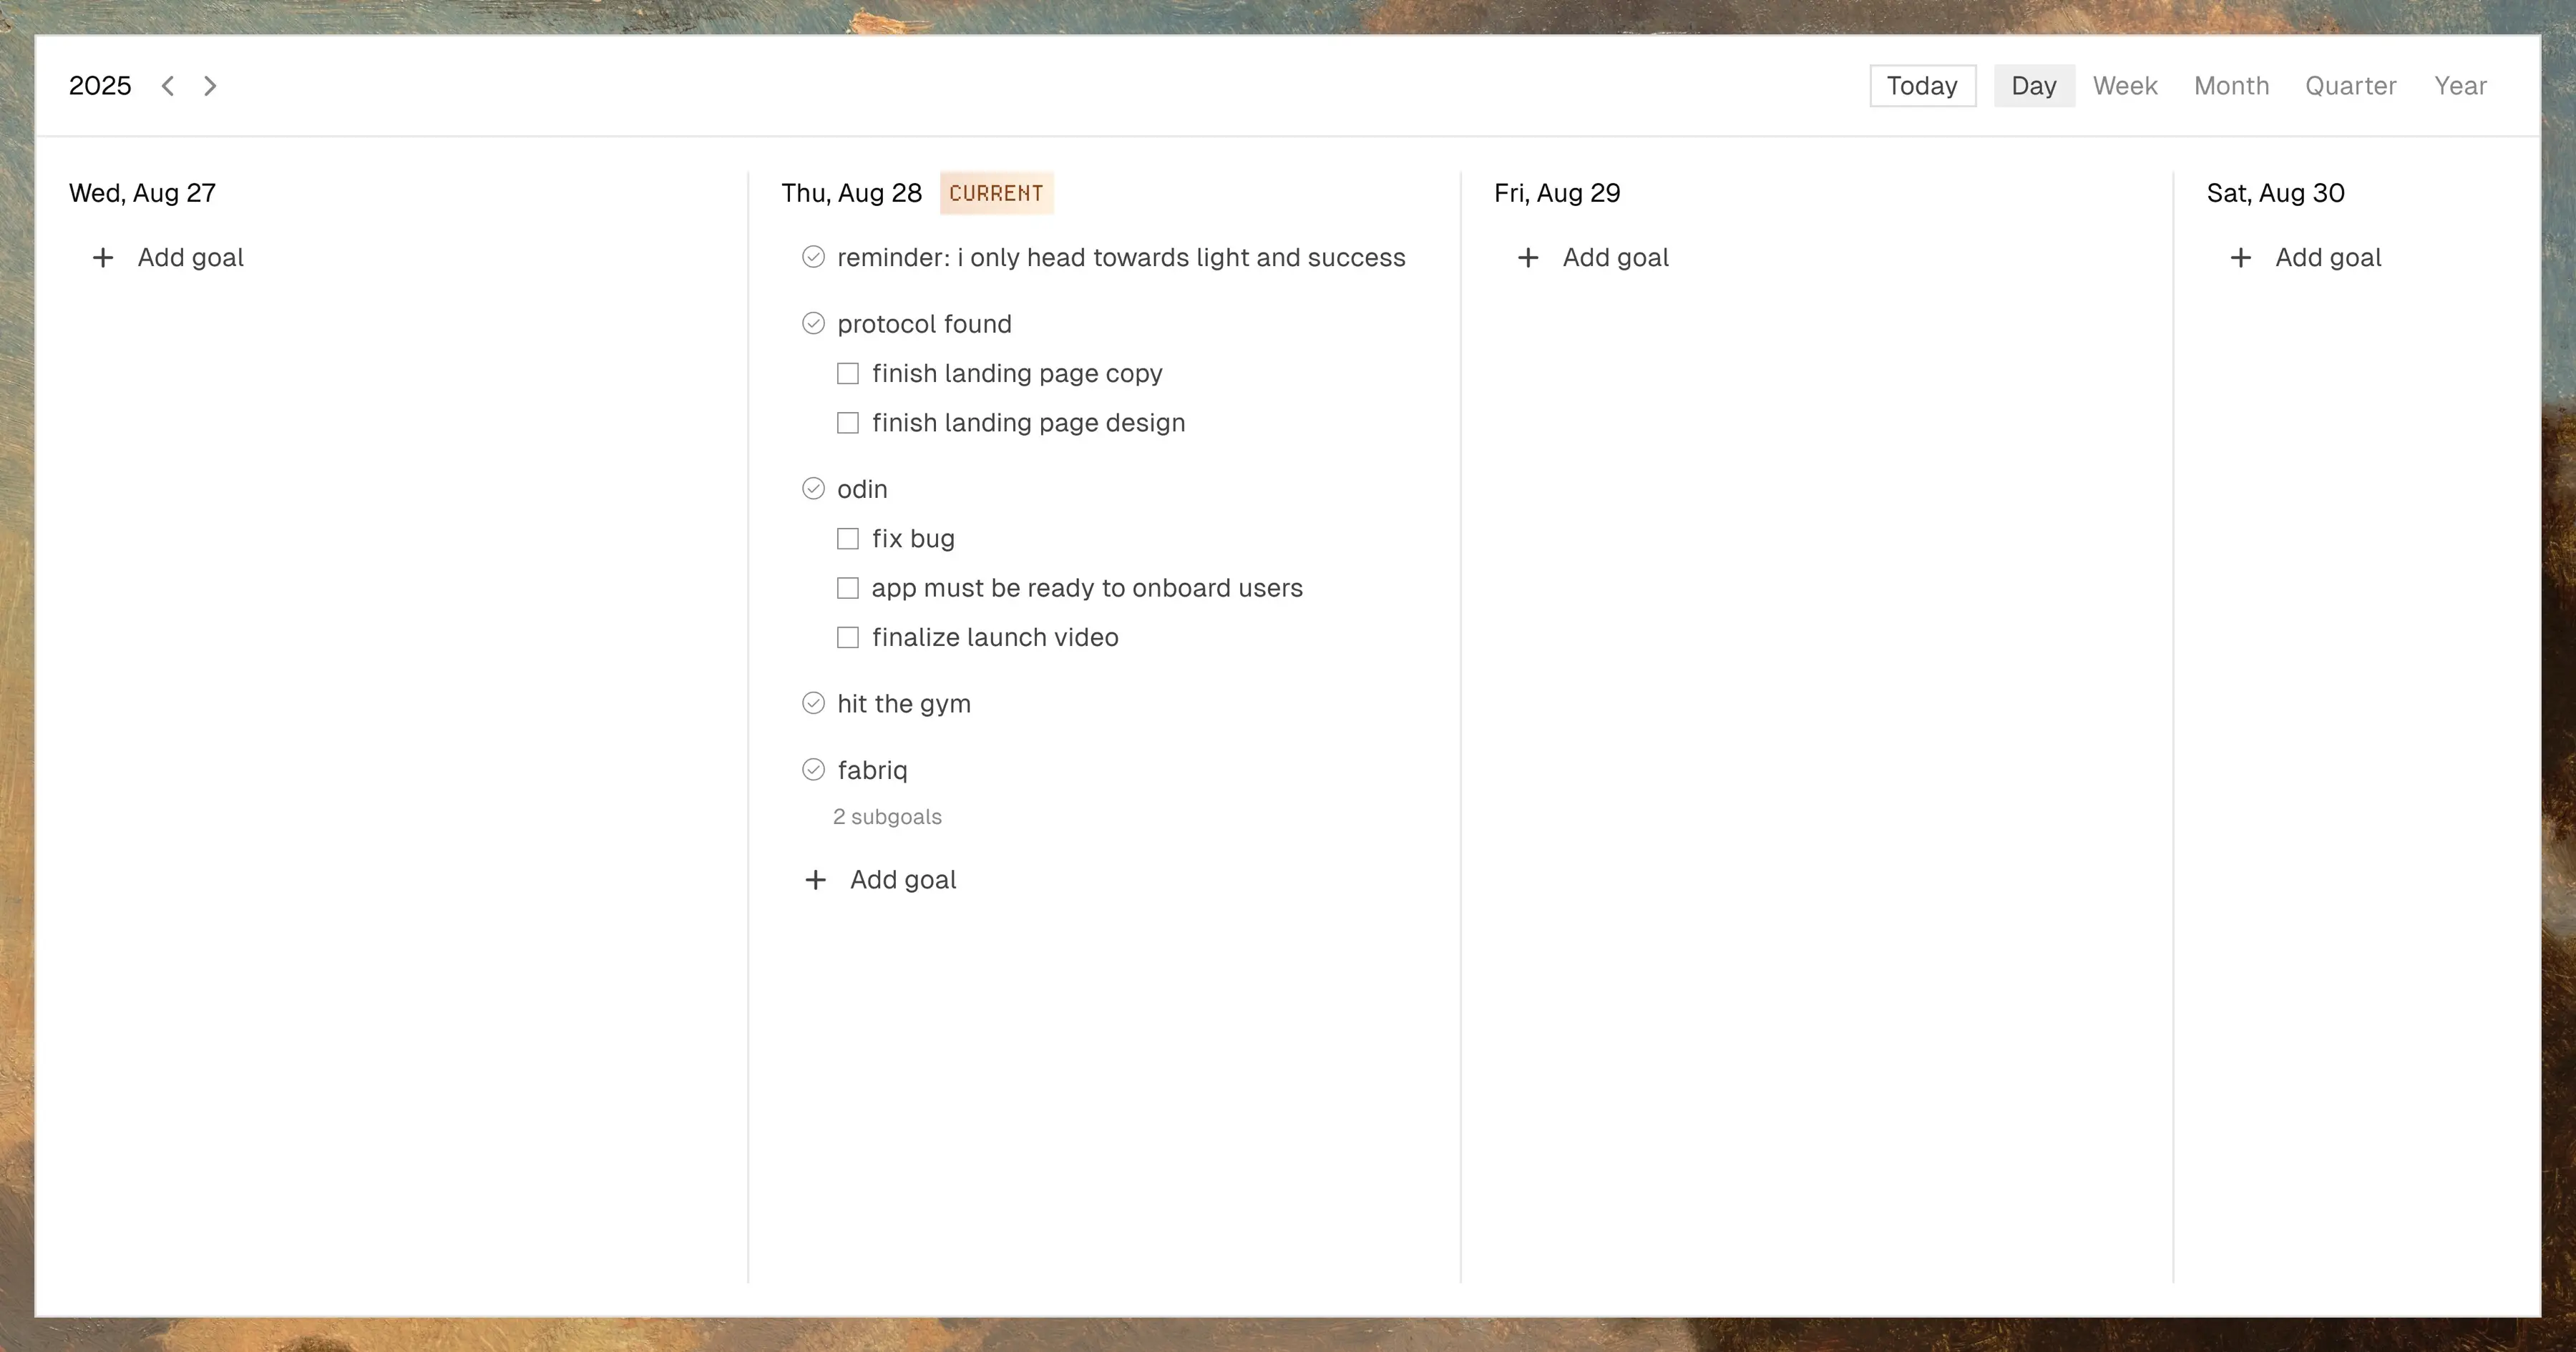Expand the '2 subgoals' under fabriq
The image size is (2576, 1352).
coord(887,817)
